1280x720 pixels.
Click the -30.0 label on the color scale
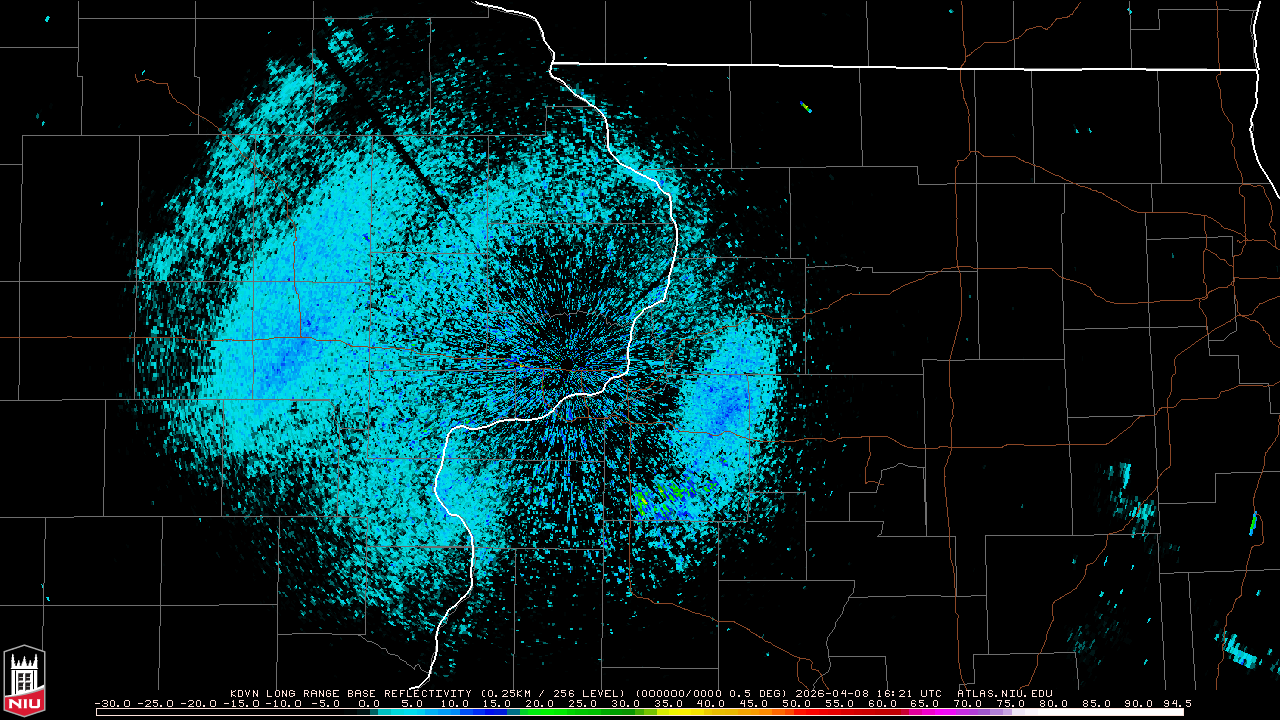(x=111, y=703)
